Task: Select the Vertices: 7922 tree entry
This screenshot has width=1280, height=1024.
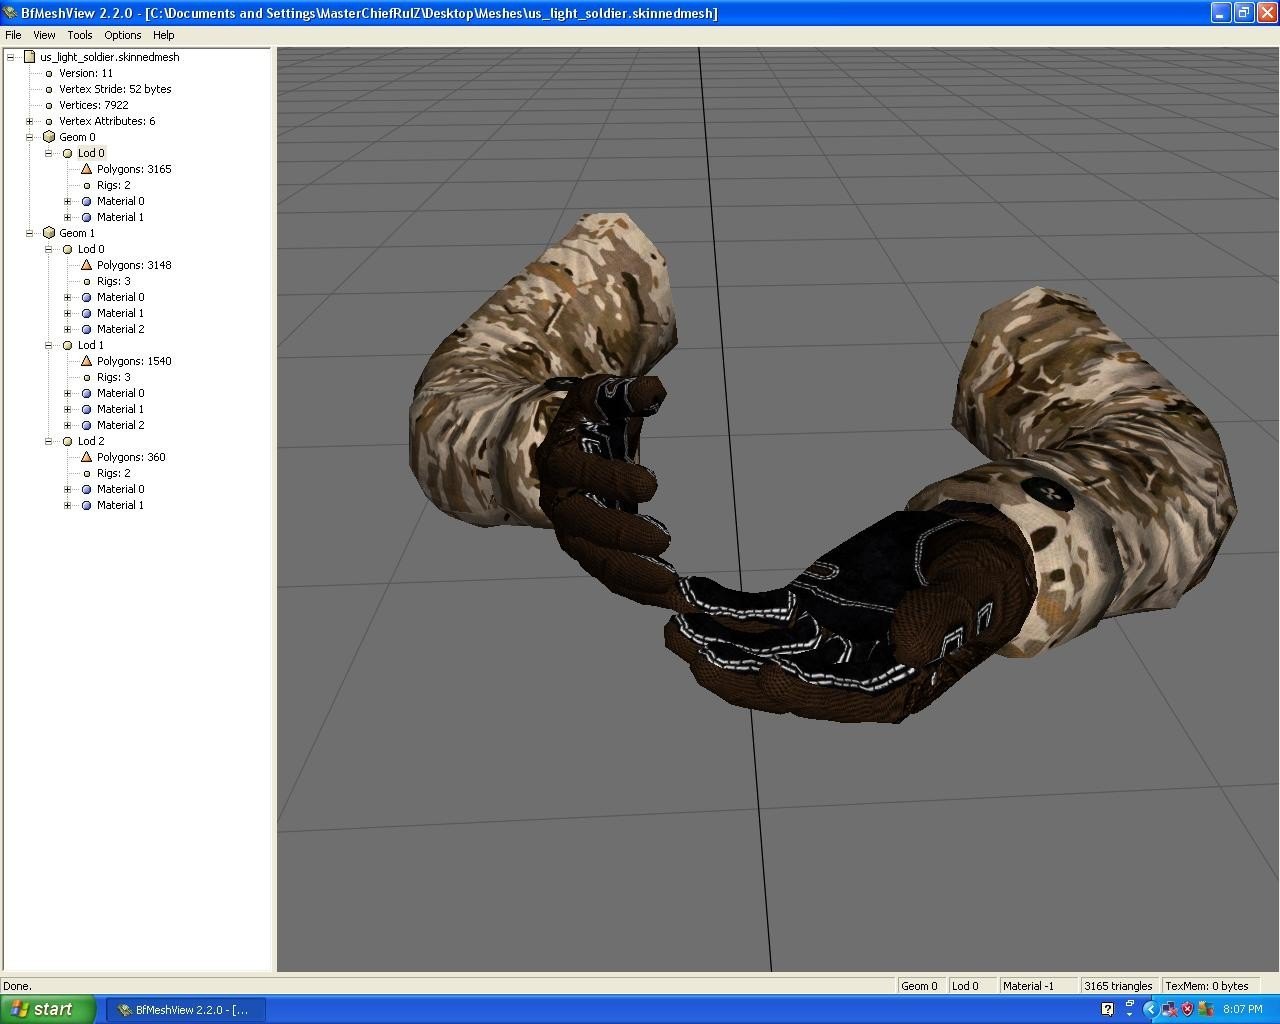Action: (93, 105)
